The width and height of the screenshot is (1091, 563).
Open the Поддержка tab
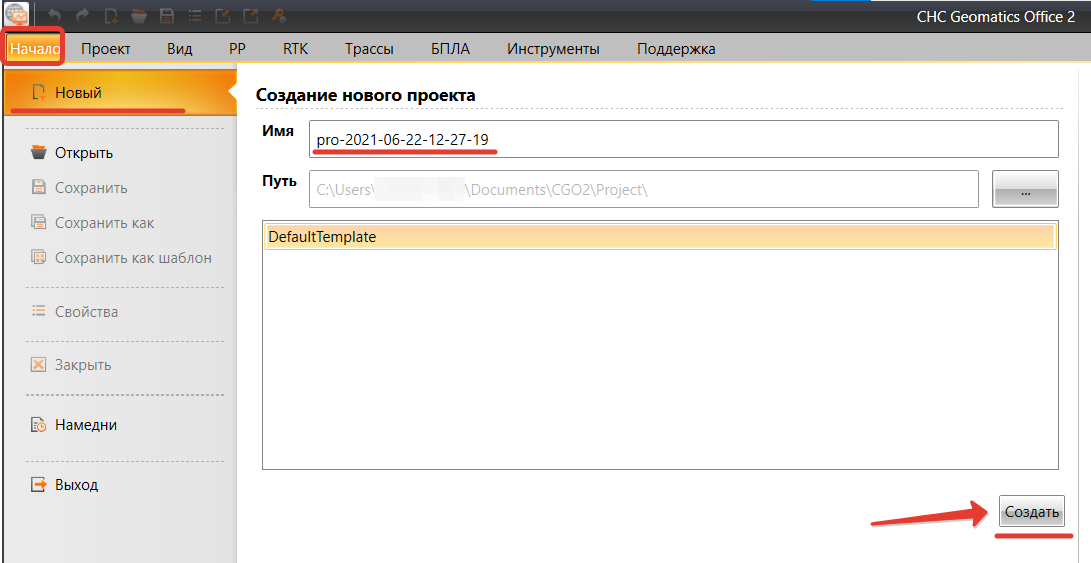coord(676,49)
